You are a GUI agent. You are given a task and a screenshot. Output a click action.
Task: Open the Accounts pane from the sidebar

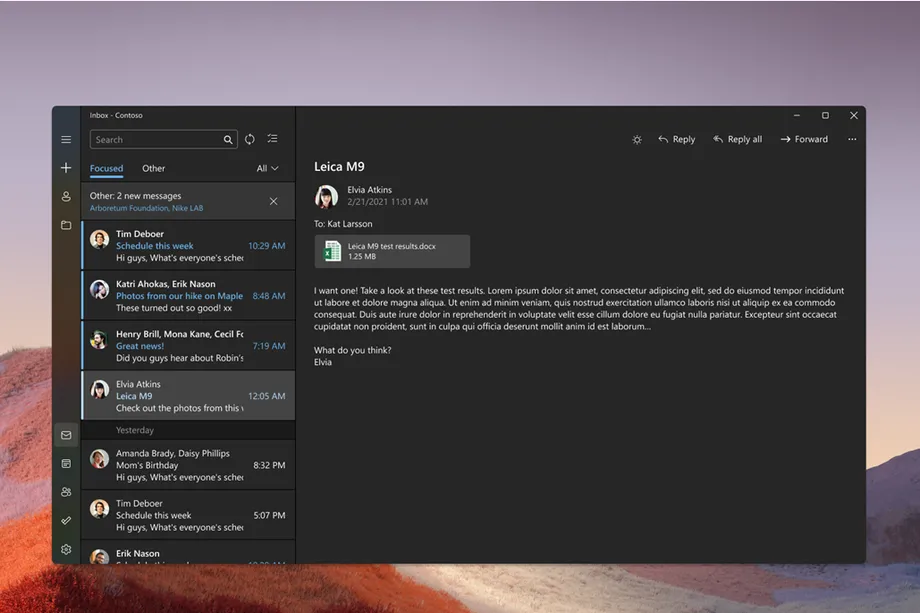point(66,197)
